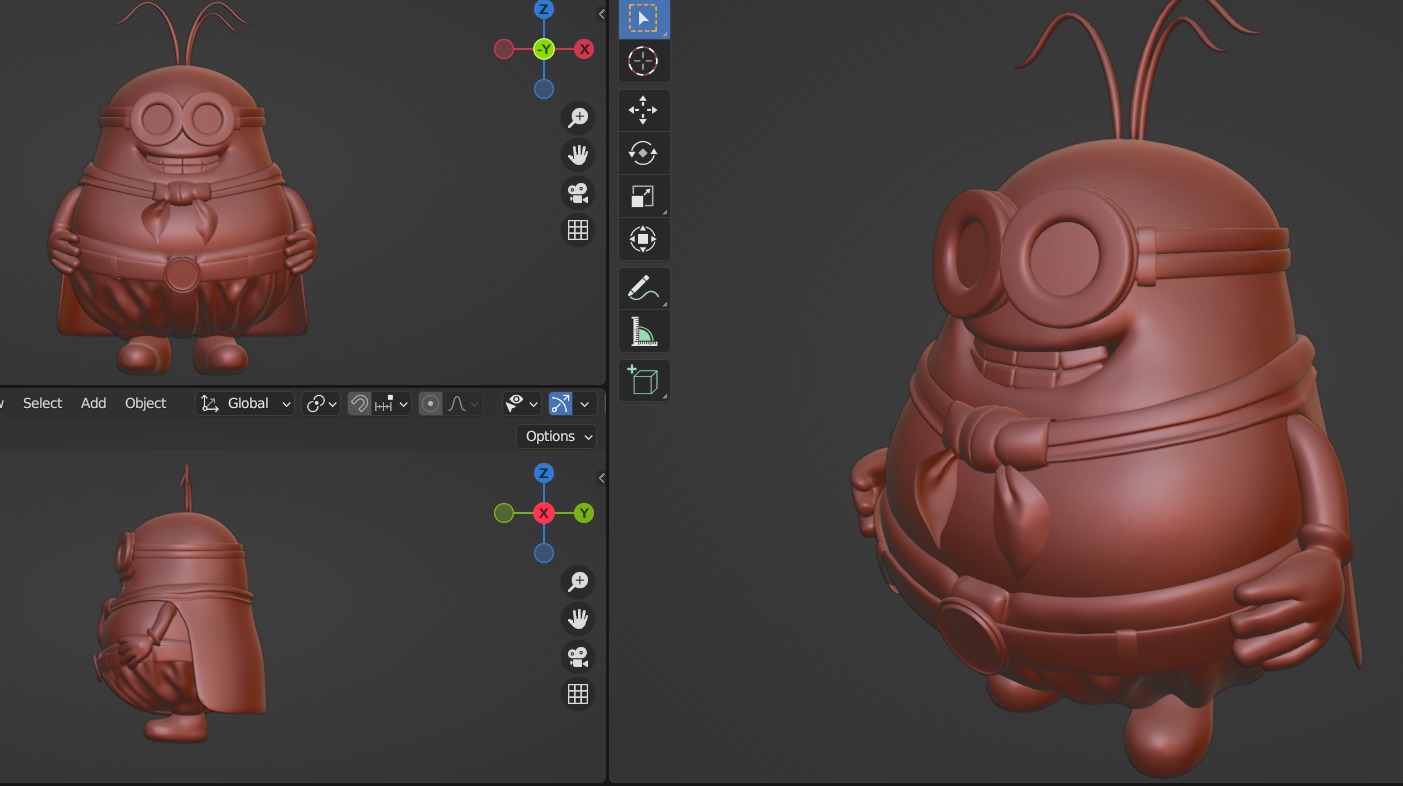Open the Object menu
The image size is (1403, 786).
click(x=146, y=403)
